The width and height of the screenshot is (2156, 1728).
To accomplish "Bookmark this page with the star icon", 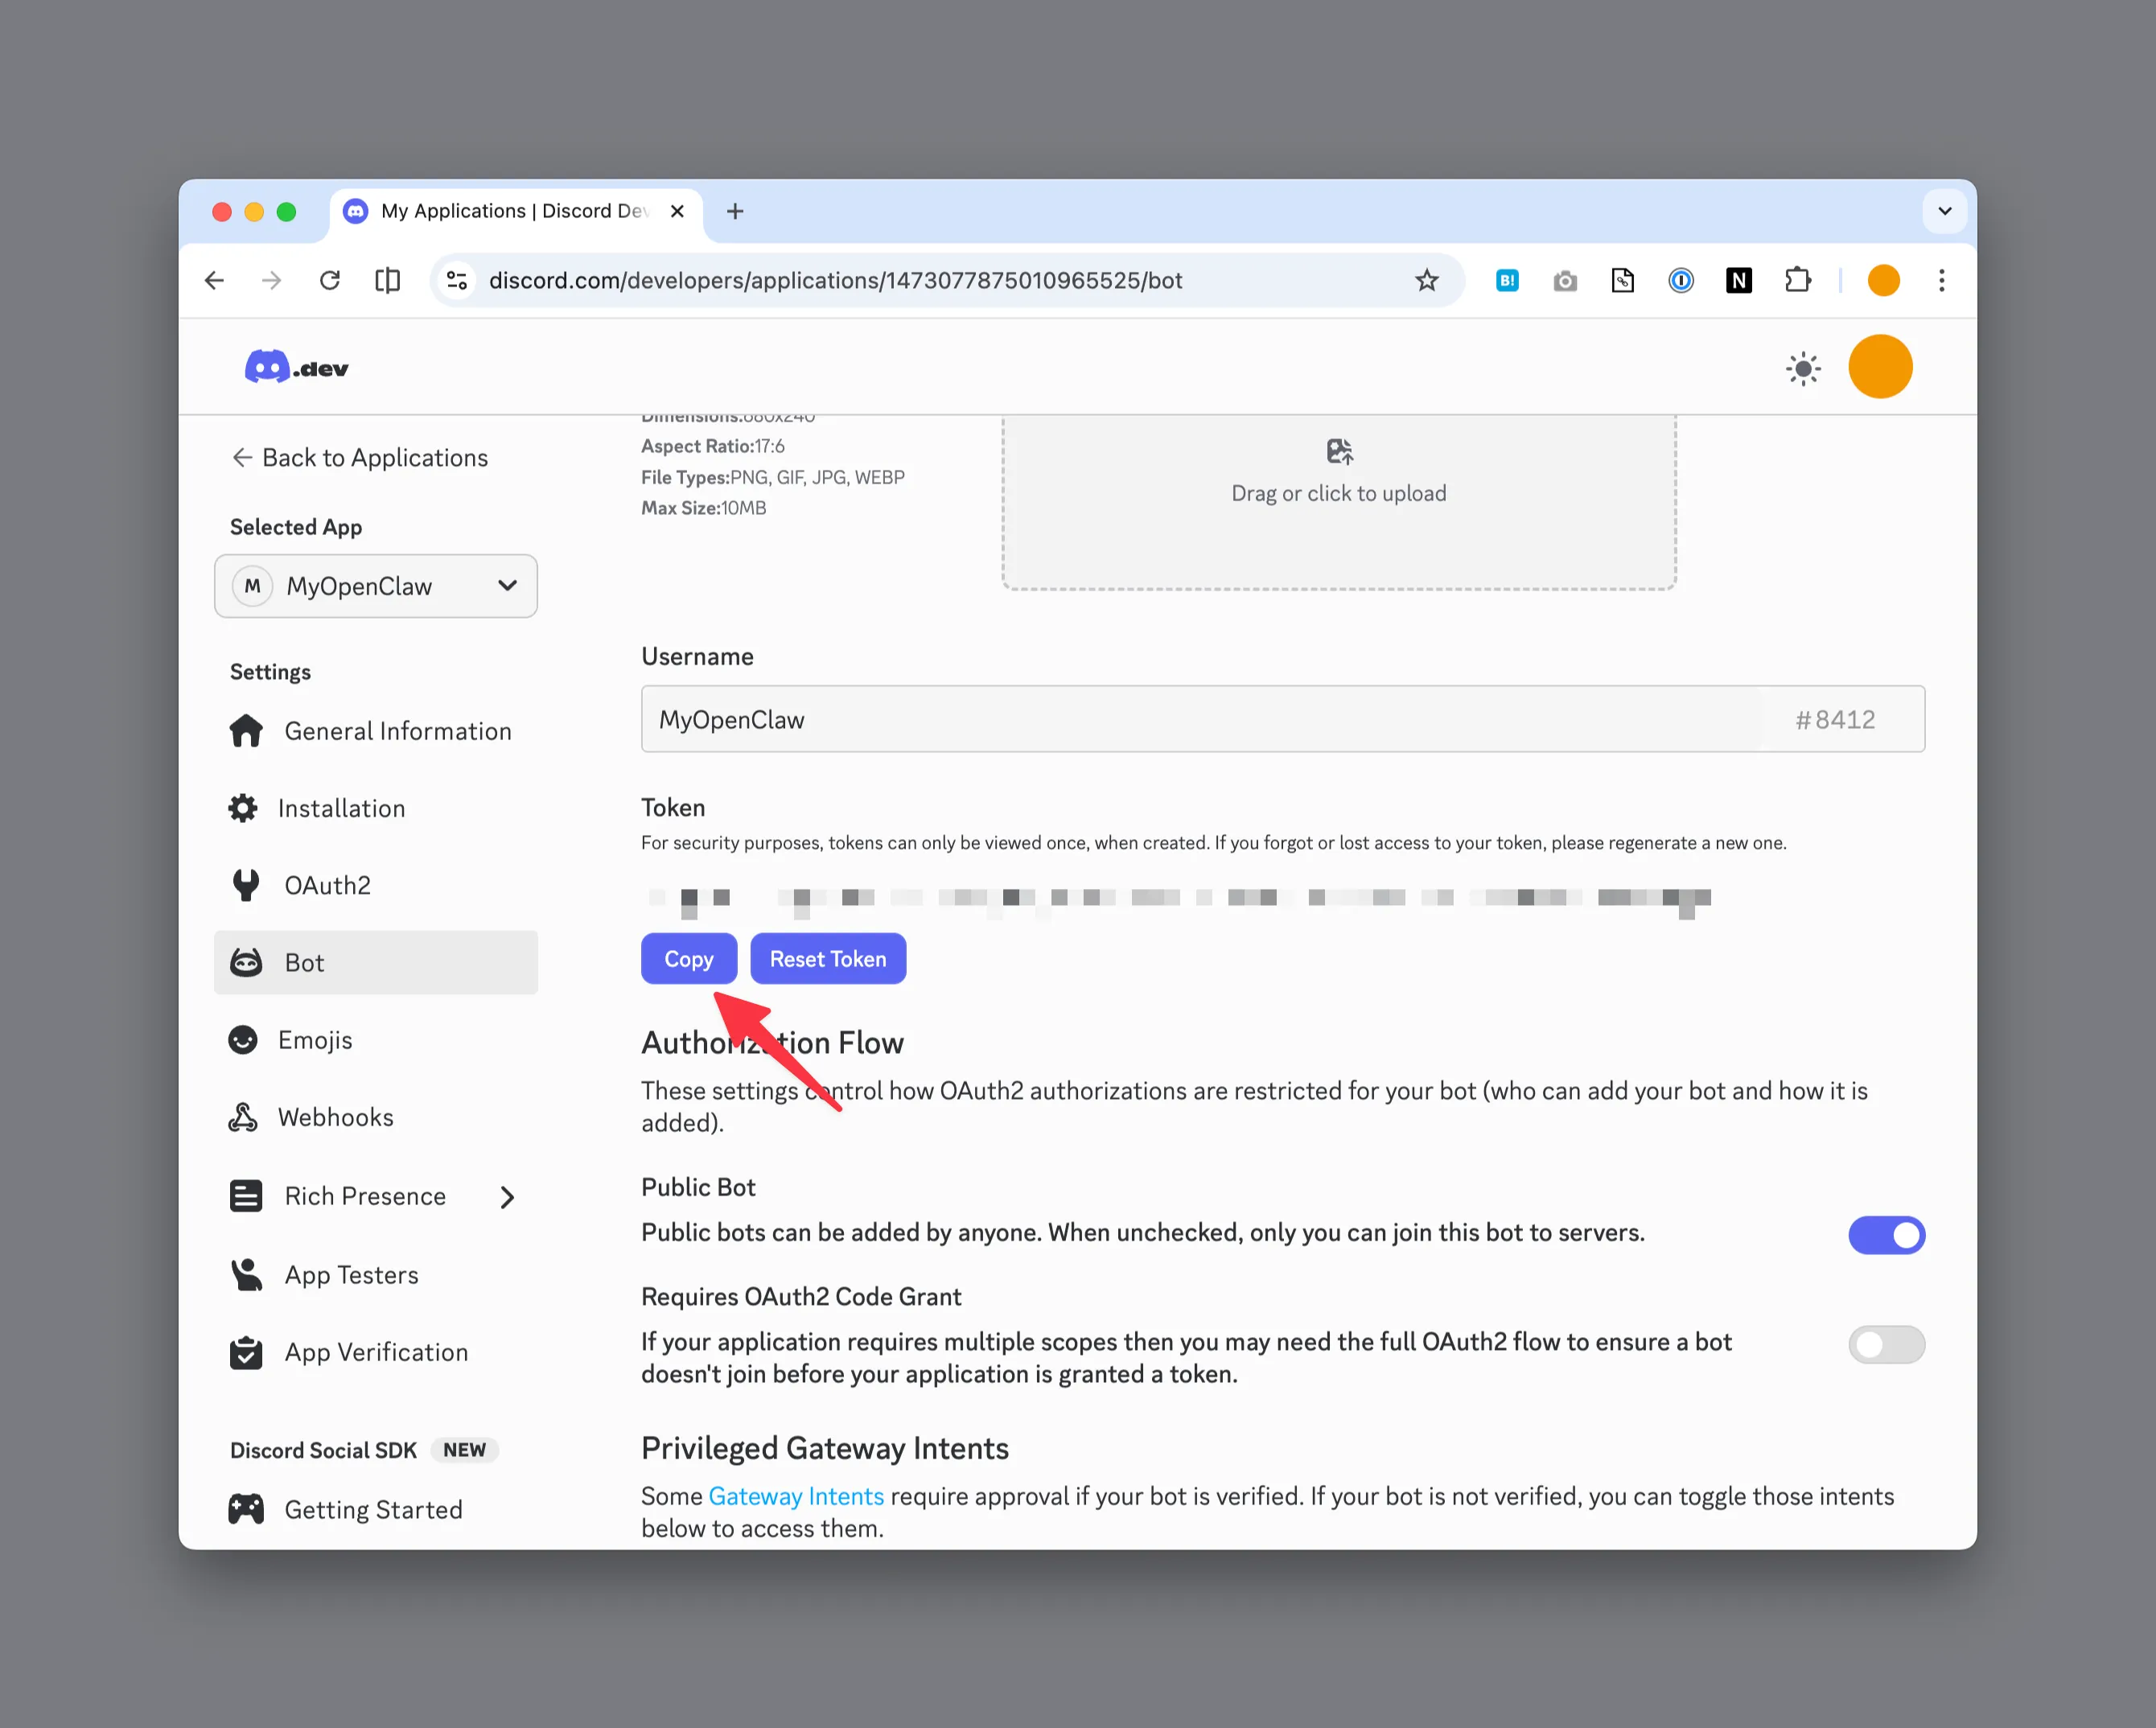I will tap(1426, 281).
